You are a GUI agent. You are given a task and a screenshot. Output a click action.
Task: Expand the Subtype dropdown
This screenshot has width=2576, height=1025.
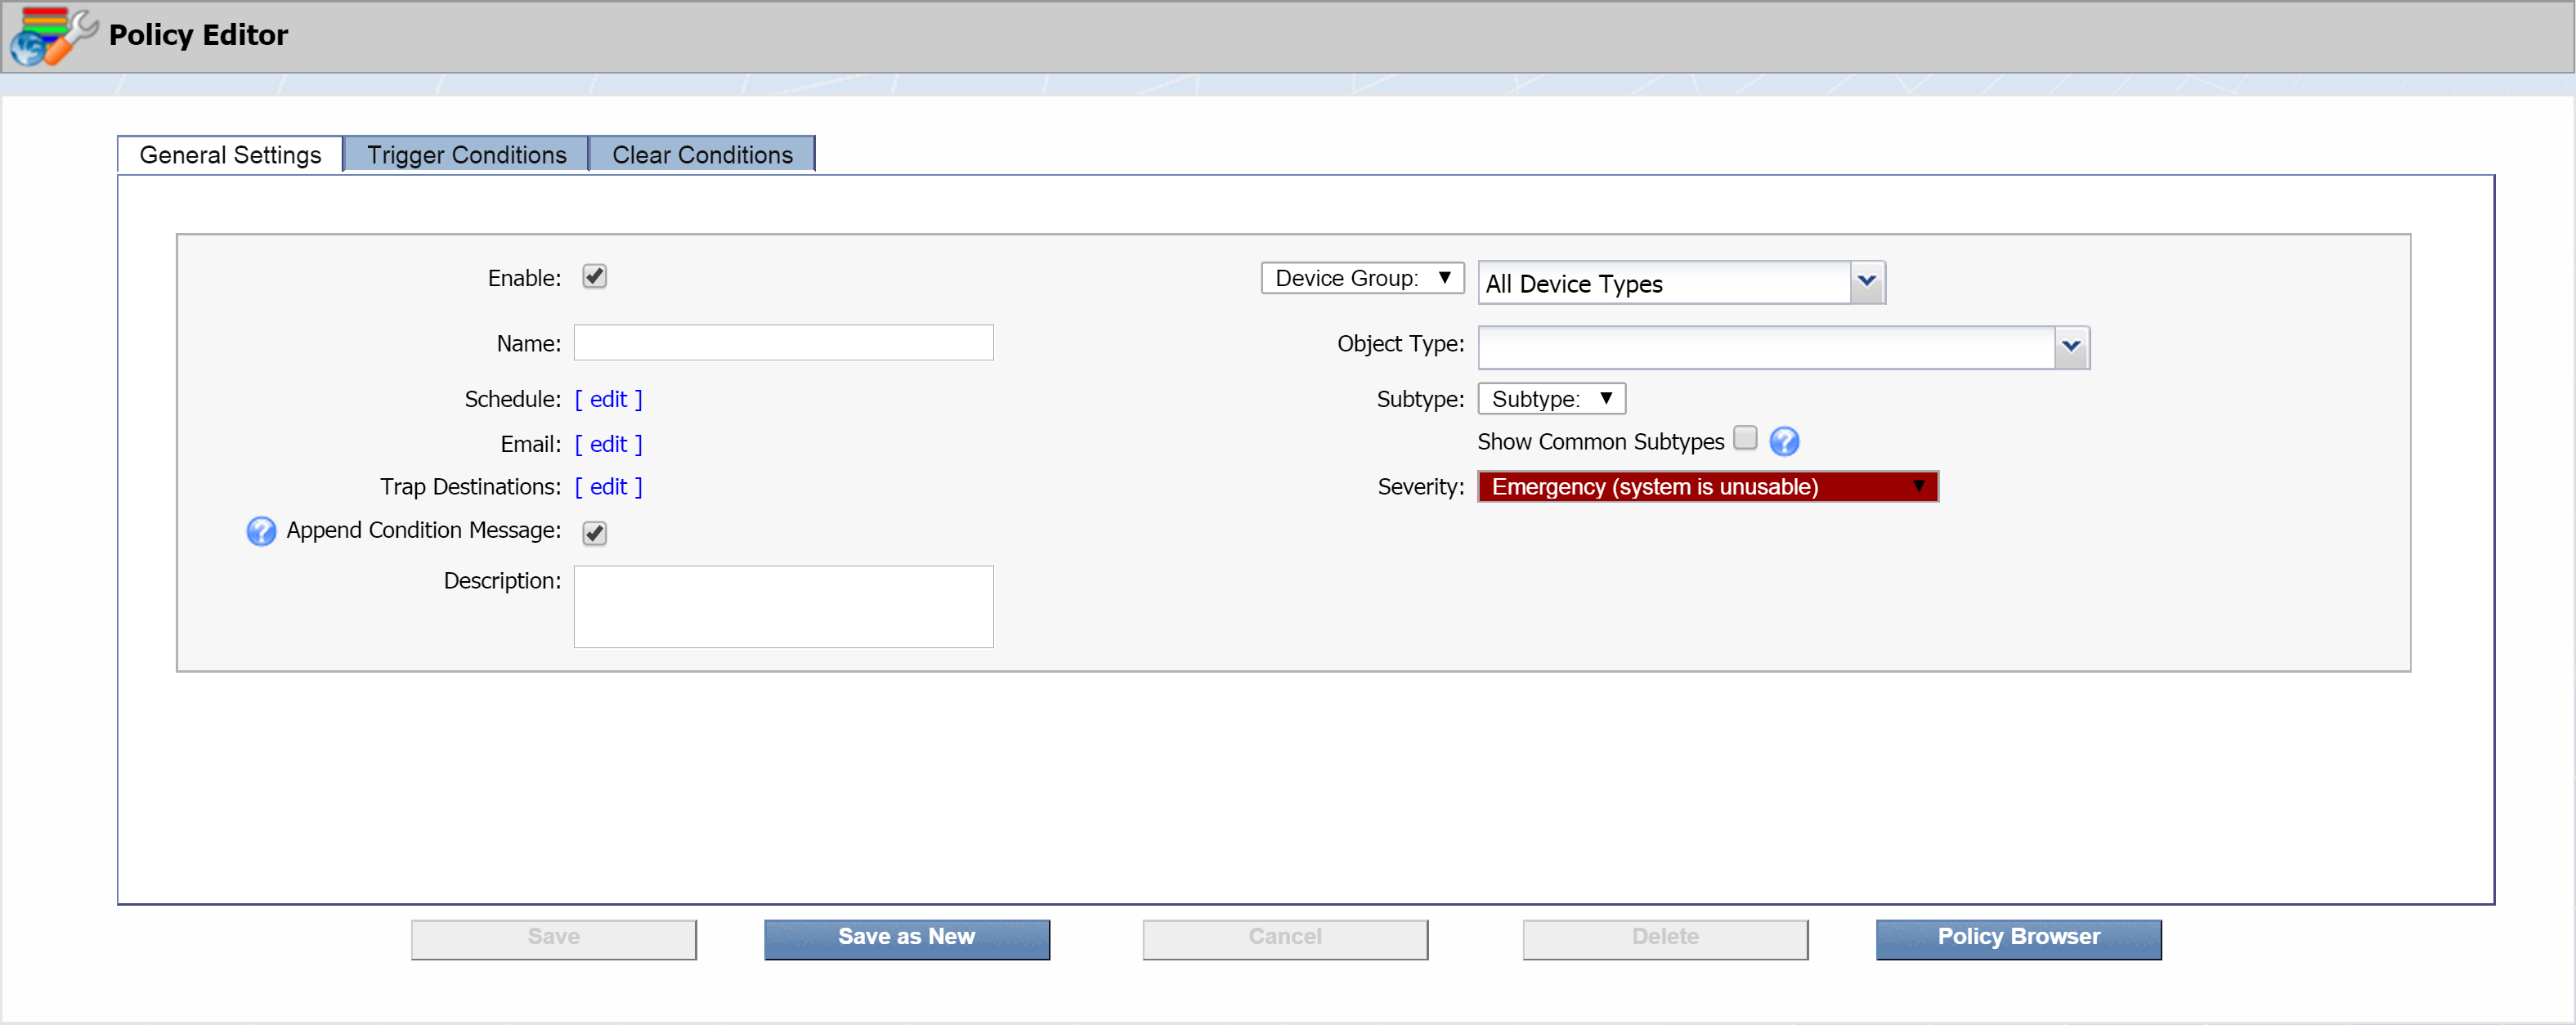(x=1552, y=399)
